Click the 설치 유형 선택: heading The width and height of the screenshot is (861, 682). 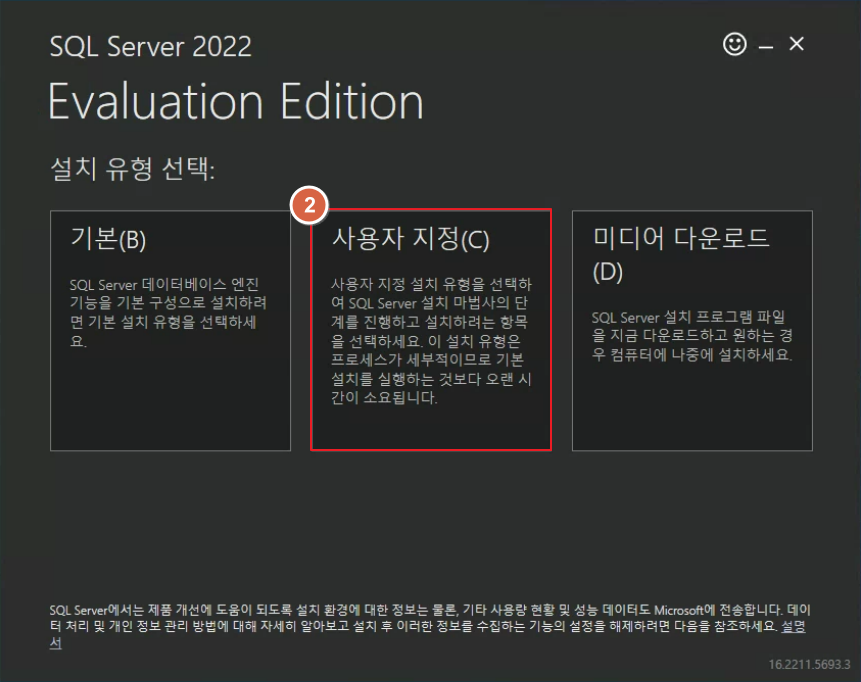coord(132,168)
